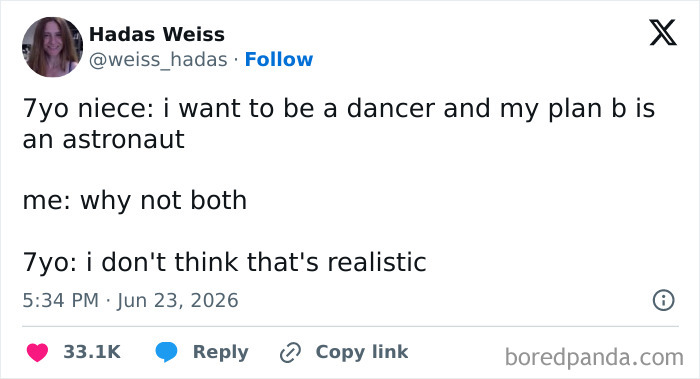Open Hadas Weiss profile picture

52,47
